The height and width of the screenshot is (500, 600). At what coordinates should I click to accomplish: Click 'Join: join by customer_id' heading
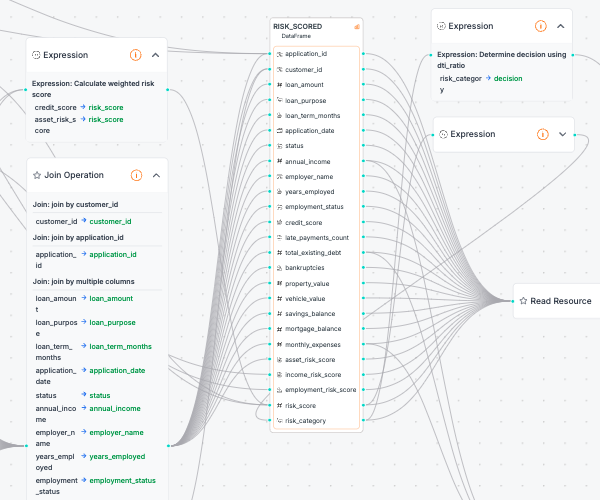[x=75, y=205]
